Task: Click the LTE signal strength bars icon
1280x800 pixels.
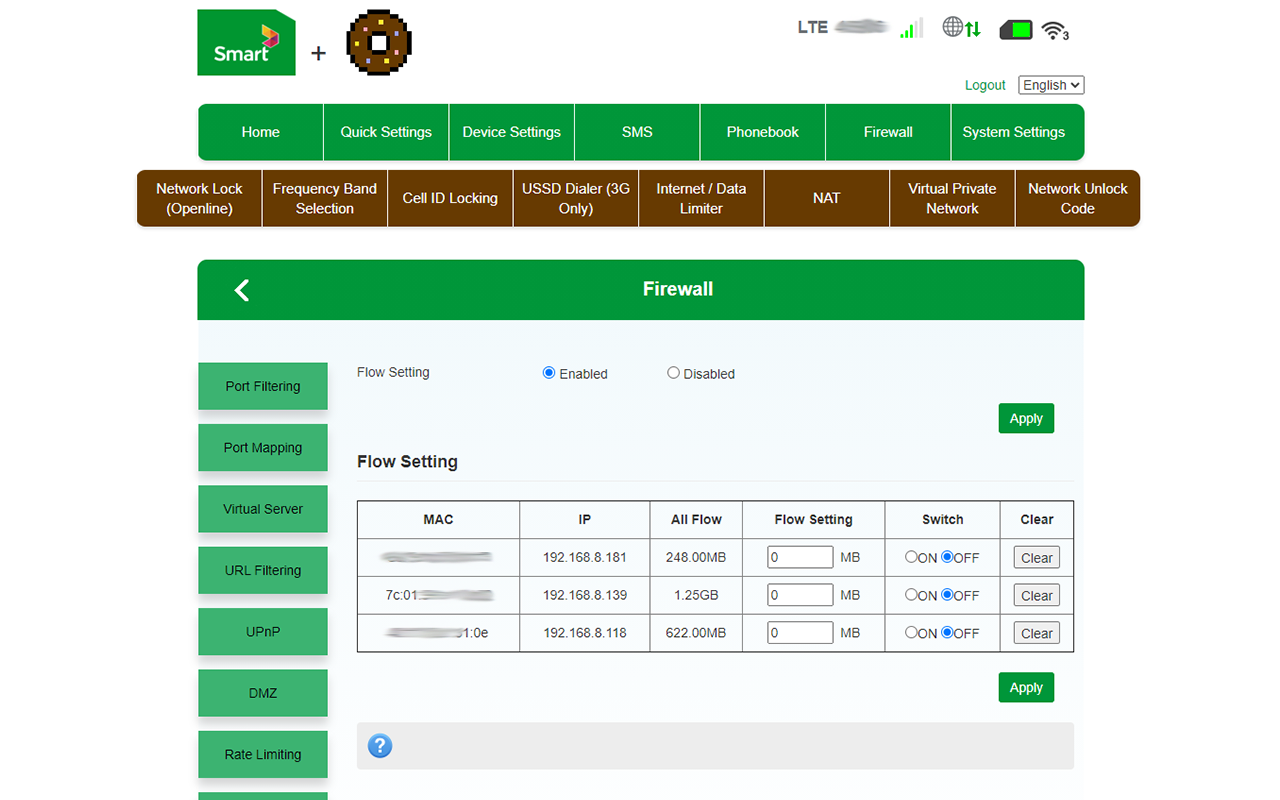Action: (x=910, y=28)
